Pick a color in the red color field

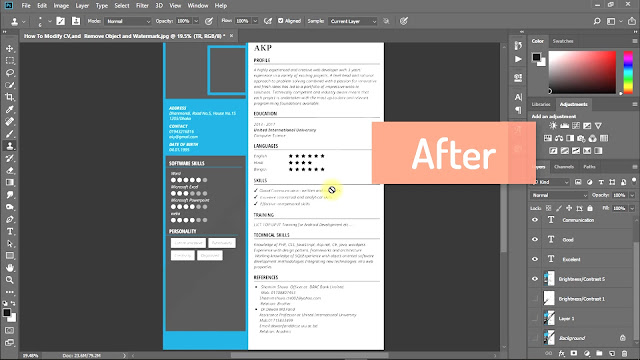582,72
